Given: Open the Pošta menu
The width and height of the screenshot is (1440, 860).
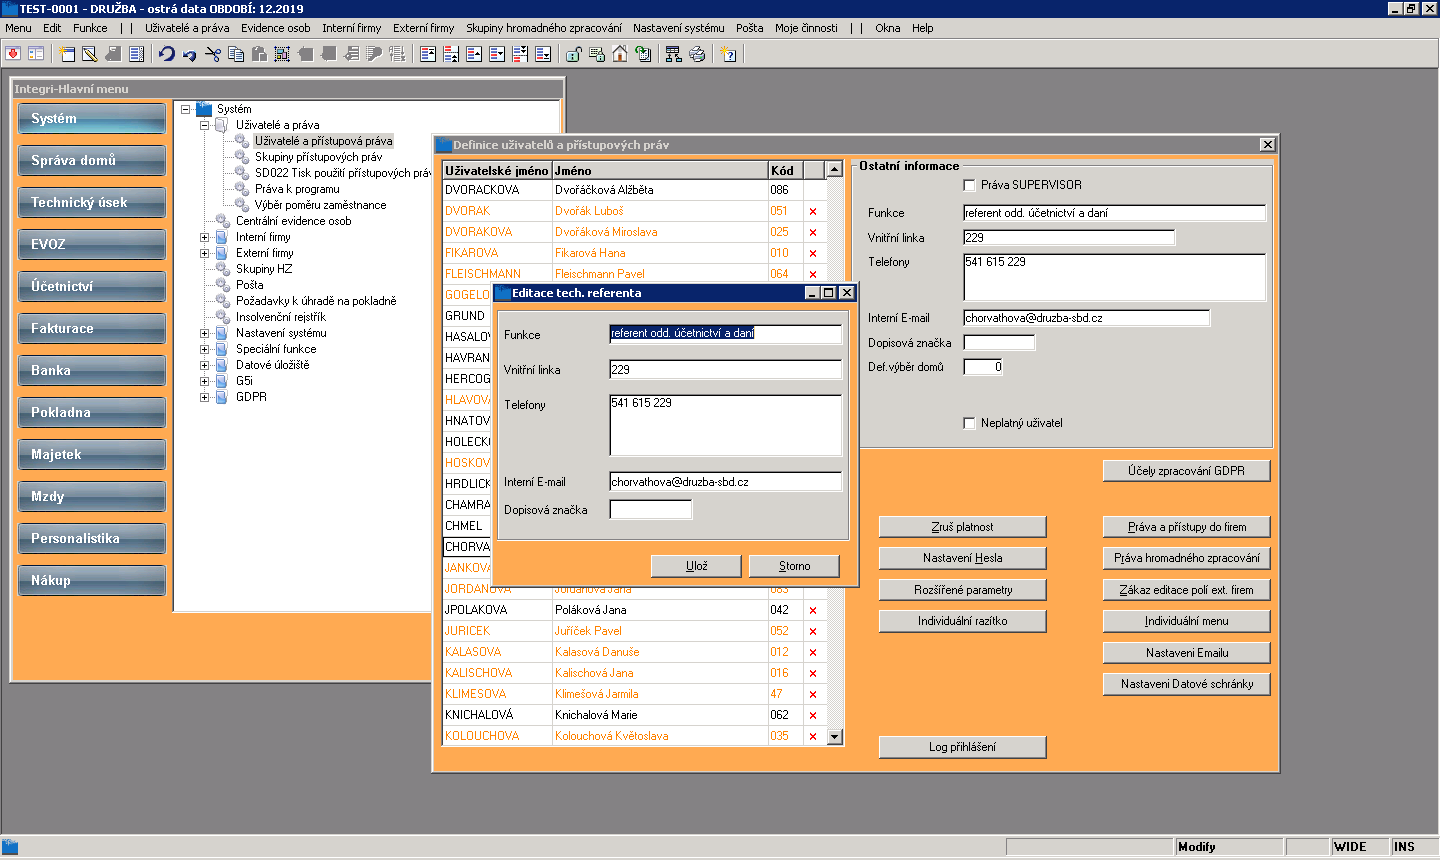Looking at the screenshot, I should 750,28.
